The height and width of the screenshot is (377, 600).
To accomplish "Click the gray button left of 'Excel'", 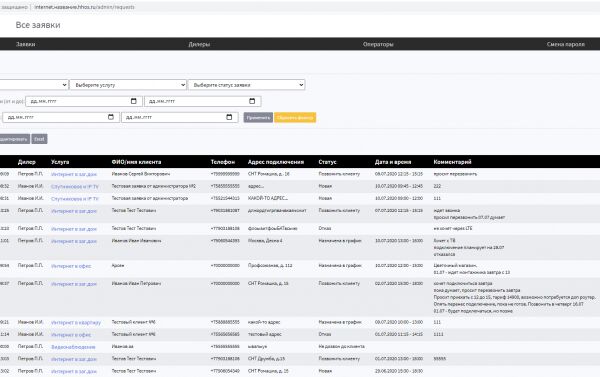I will [15, 139].
